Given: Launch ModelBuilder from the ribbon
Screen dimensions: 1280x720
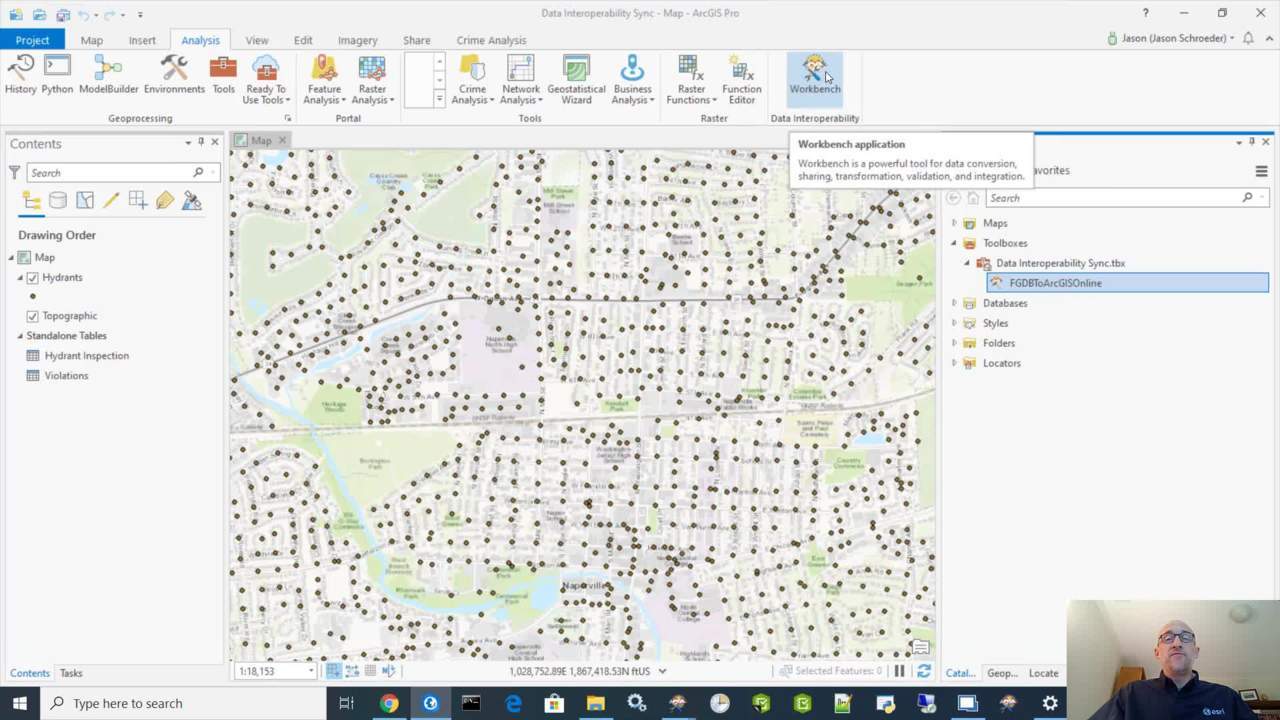Looking at the screenshot, I should pyautogui.click(x=108, y=76).
